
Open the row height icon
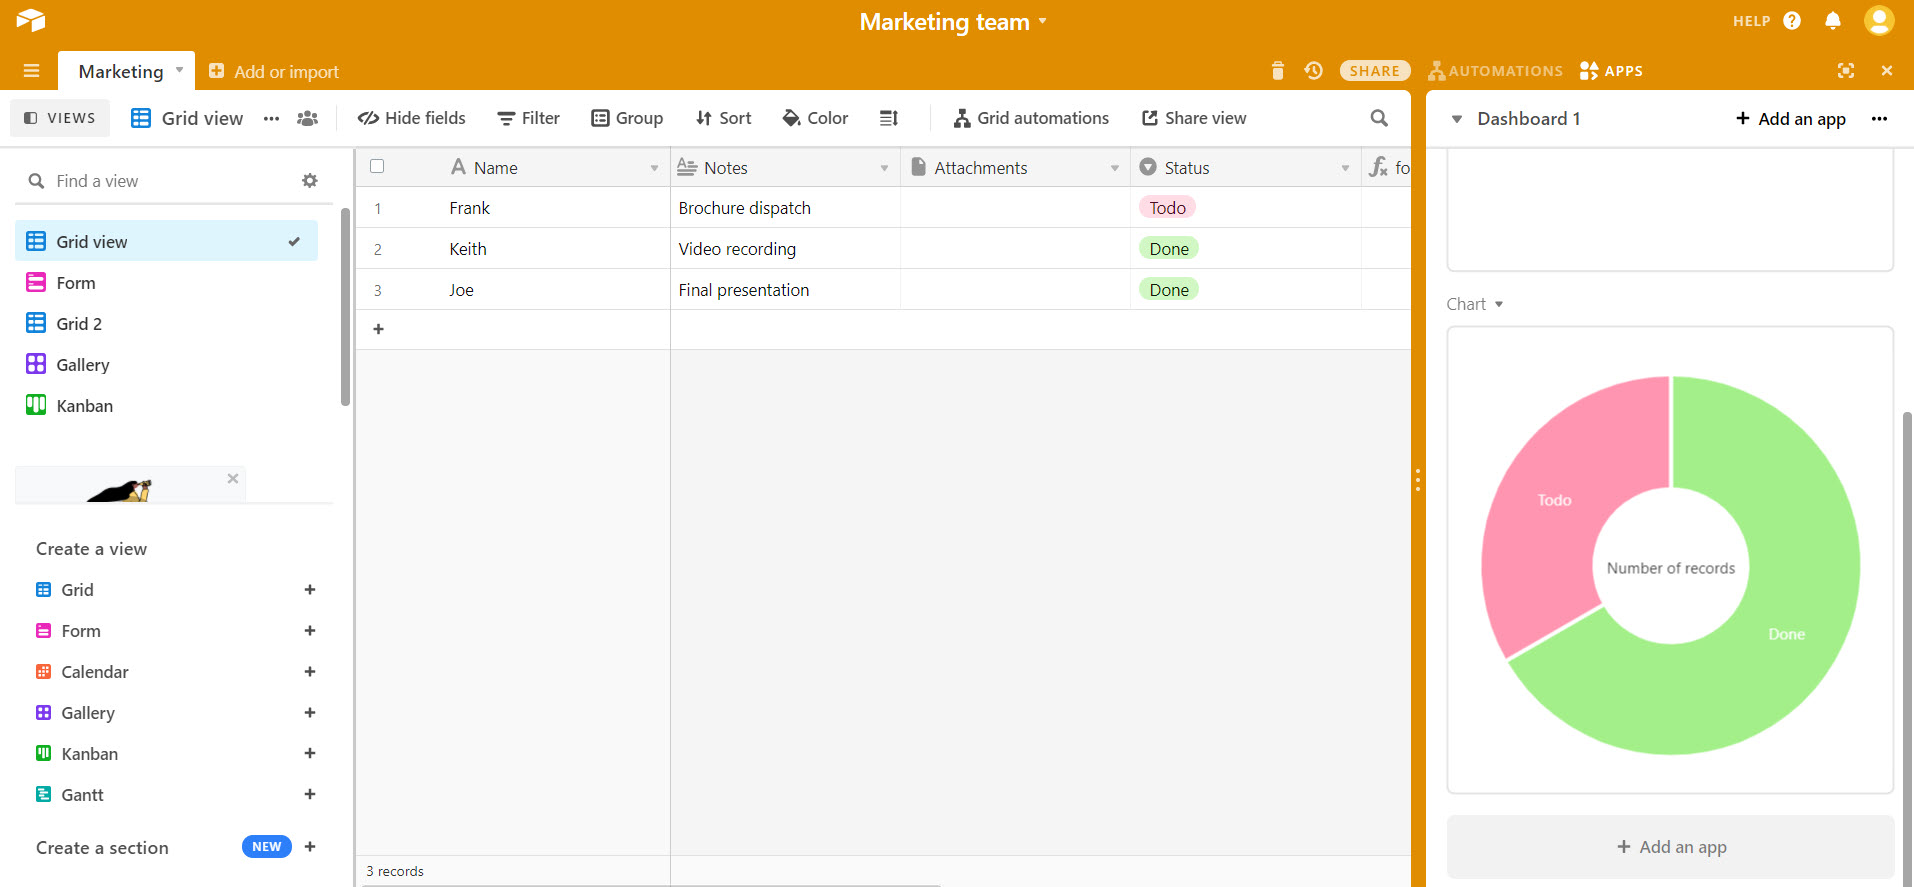click(888, 118)
